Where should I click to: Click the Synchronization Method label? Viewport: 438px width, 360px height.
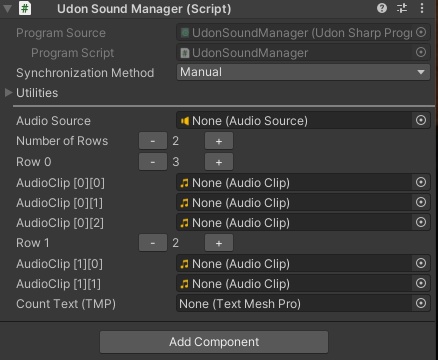click(x=85, y=73)
